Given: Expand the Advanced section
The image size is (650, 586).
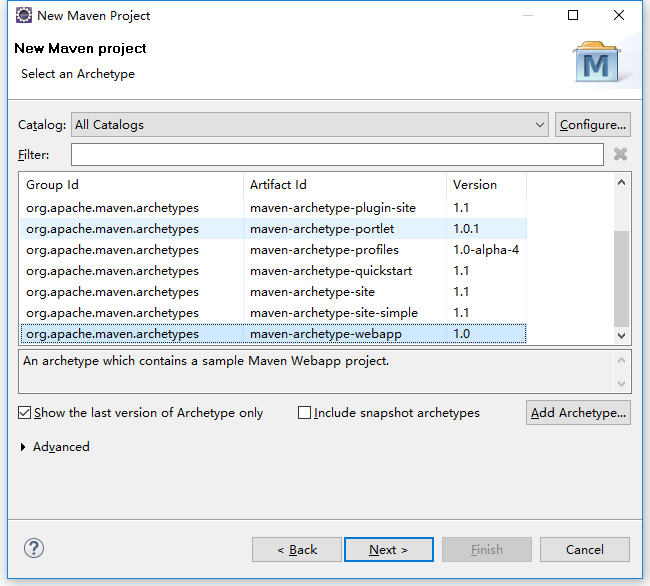Looking at the screenshot, I should pos(23,447).
